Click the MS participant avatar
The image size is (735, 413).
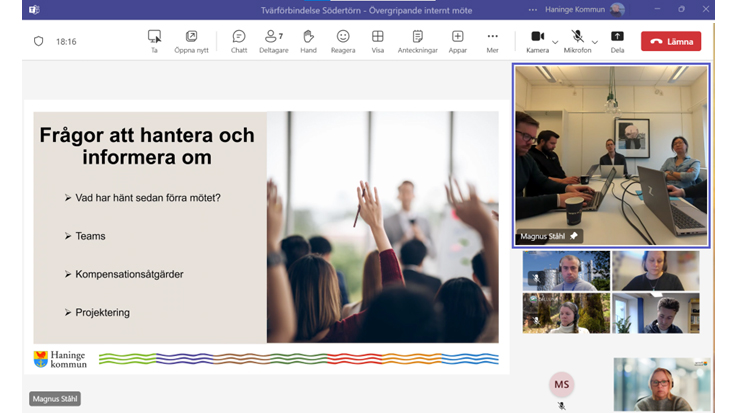561,384
